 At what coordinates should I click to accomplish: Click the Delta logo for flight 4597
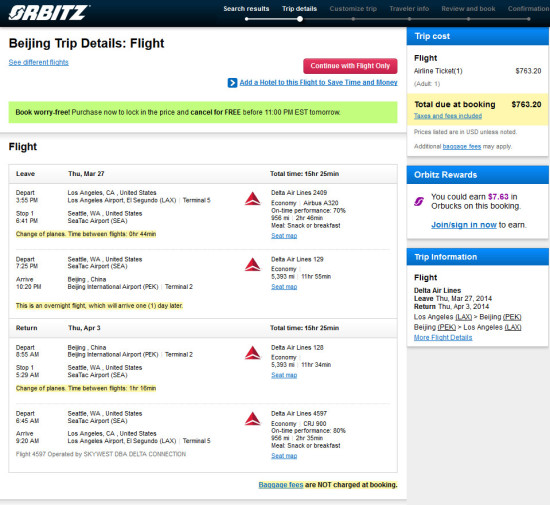(253, 419)
